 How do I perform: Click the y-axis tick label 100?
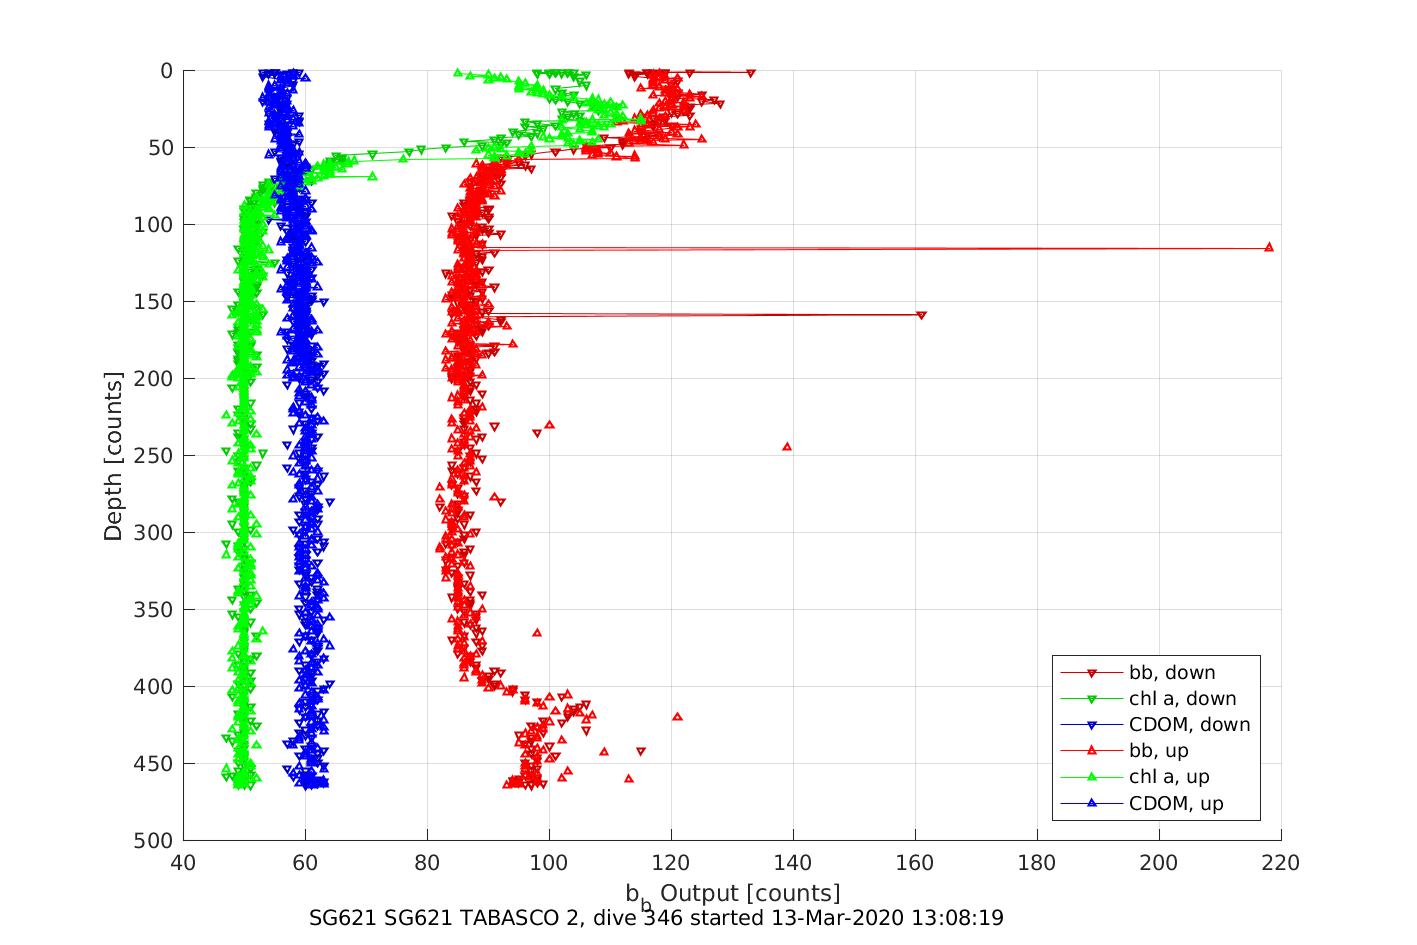153,225
